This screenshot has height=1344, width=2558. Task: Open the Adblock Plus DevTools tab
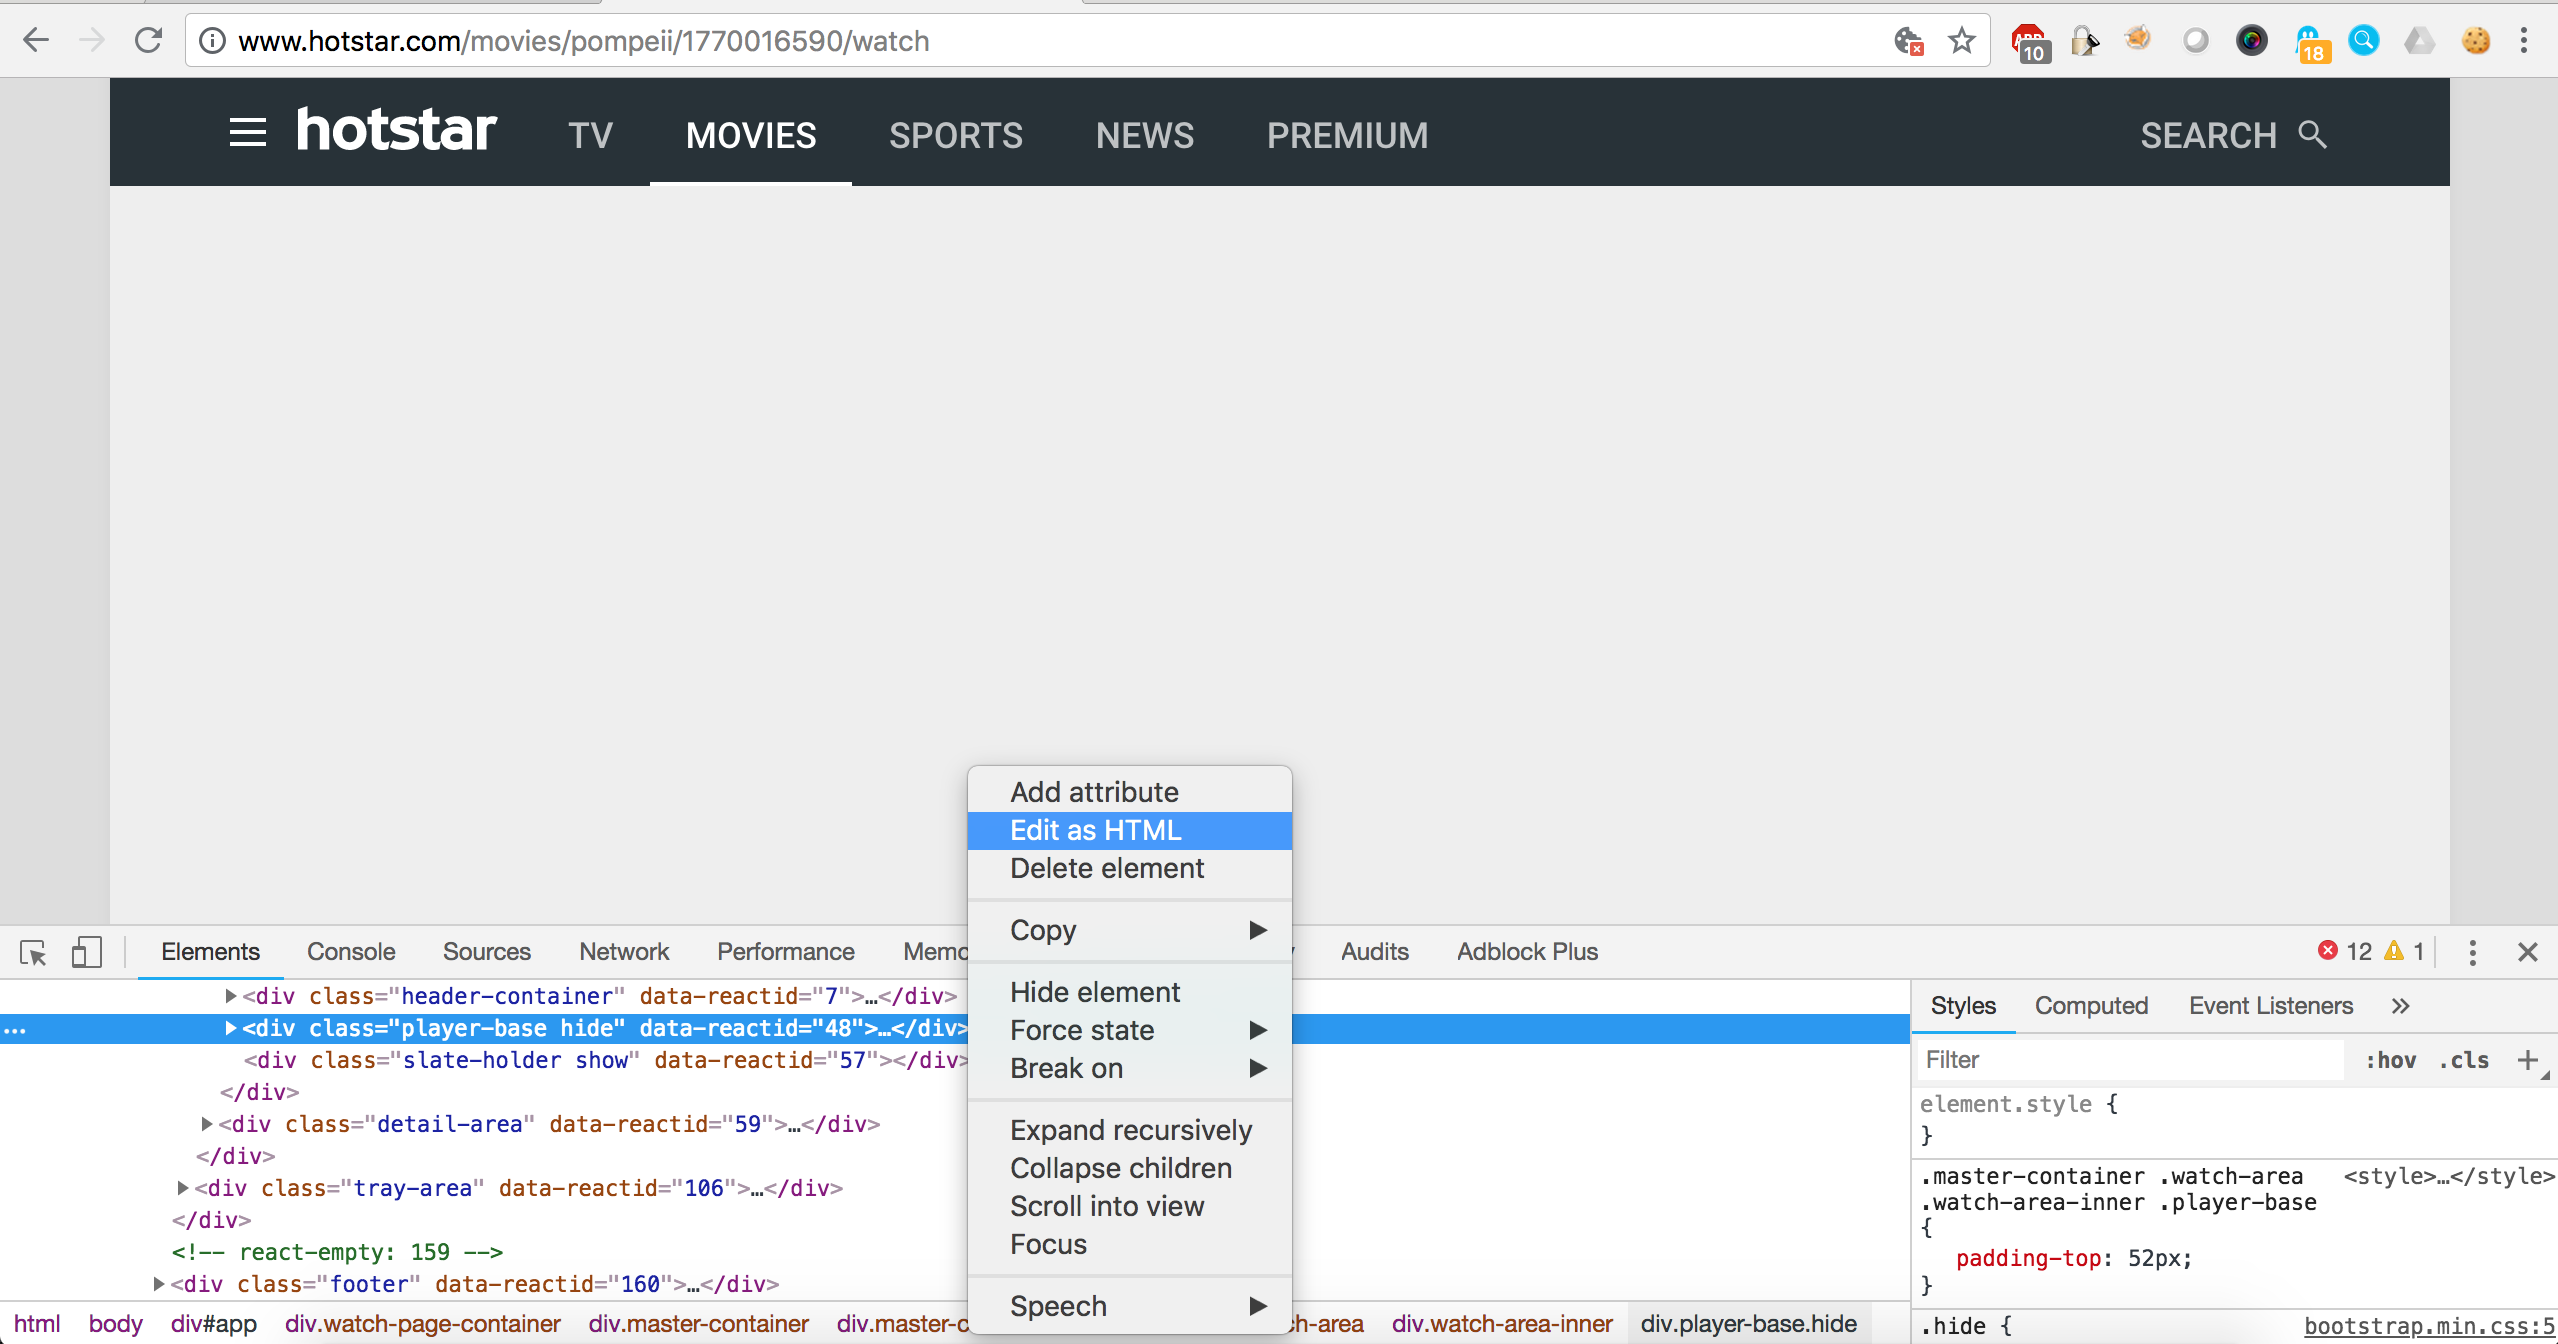(x=1527, y=952)
